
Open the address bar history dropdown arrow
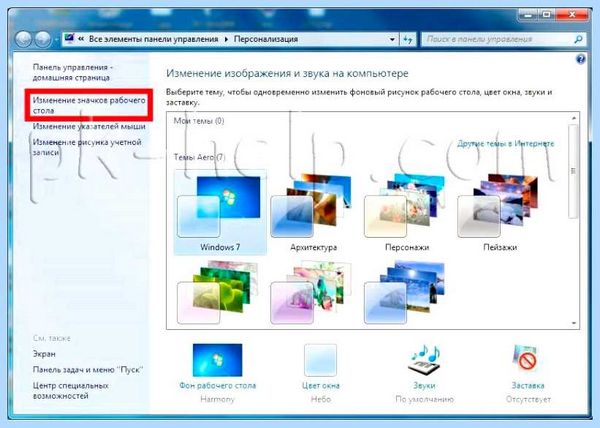(x=392, y=39)
